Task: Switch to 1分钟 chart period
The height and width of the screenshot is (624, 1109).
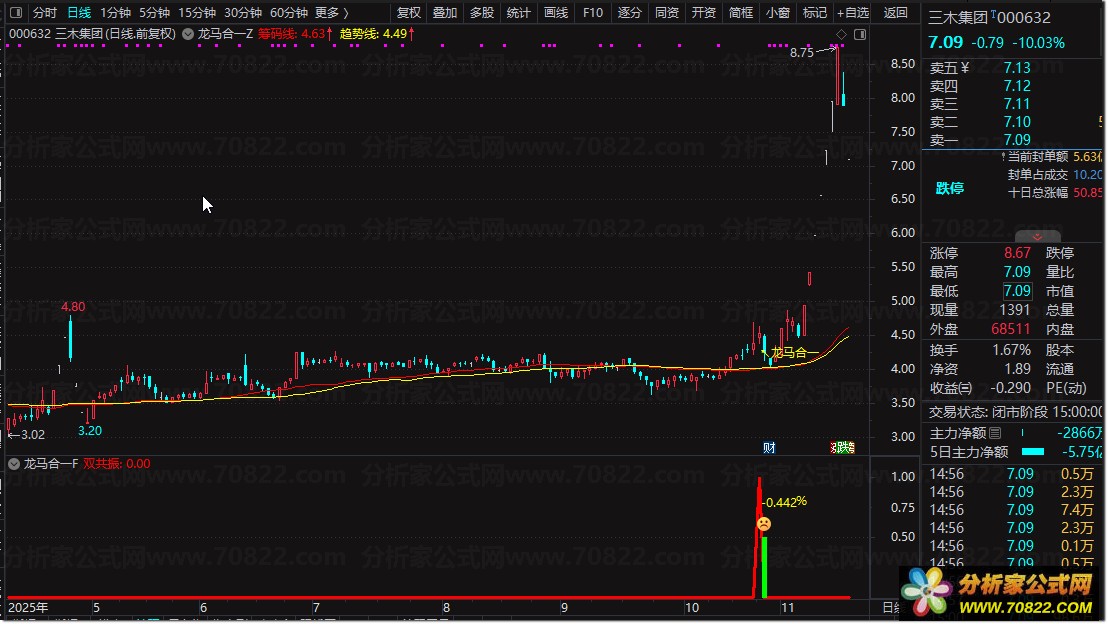Action: coord(115,13)
